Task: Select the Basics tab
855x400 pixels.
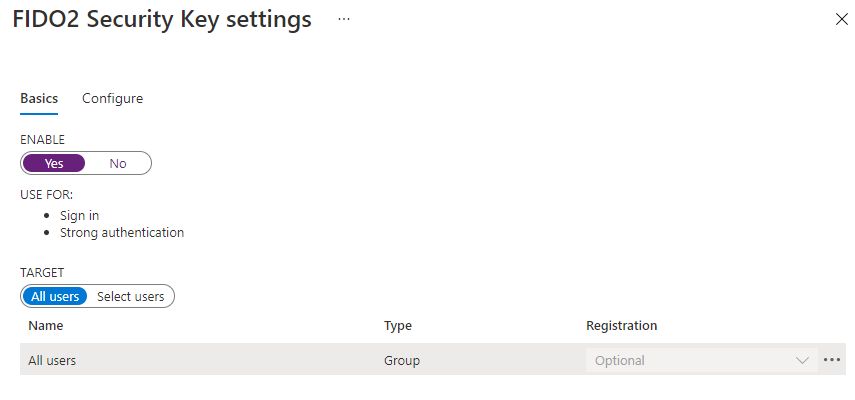Action: pyautogui.click(x=39, y=98)
